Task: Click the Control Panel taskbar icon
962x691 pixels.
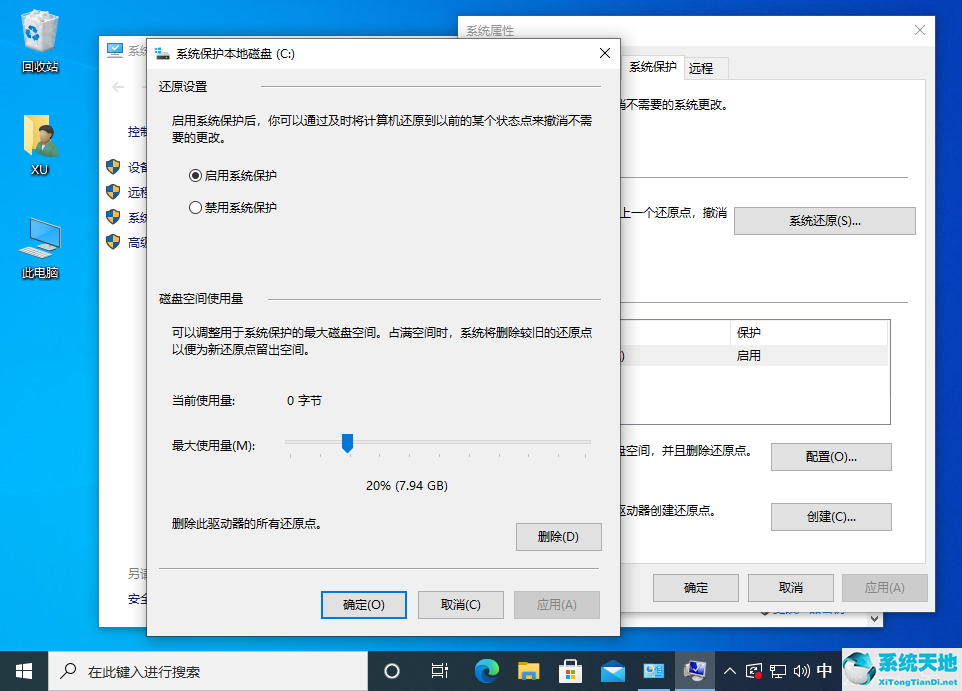Action: [653, 671]
